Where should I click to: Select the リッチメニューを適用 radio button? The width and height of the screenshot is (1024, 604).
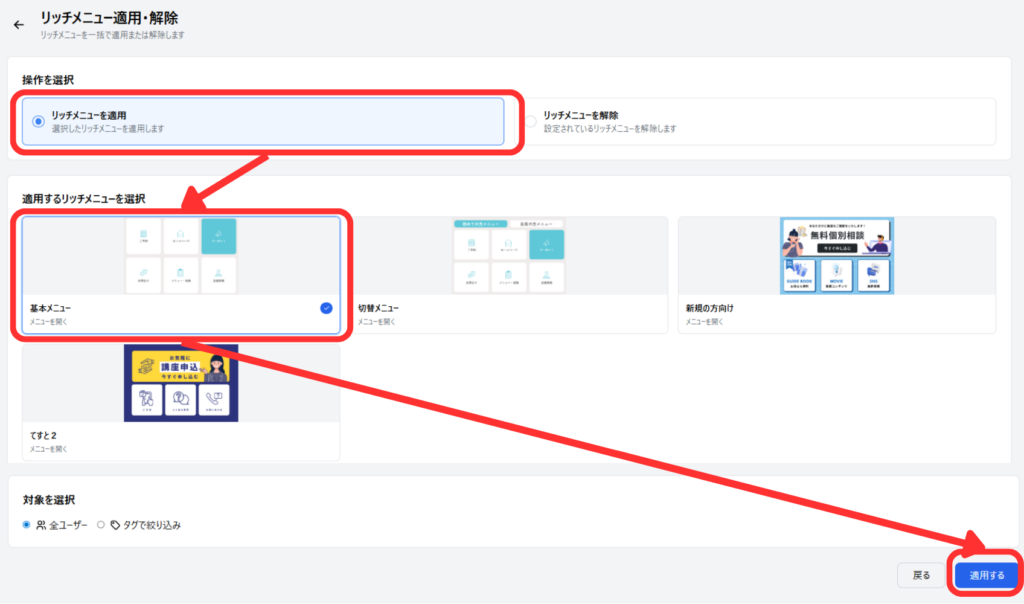tap(38, 121)
